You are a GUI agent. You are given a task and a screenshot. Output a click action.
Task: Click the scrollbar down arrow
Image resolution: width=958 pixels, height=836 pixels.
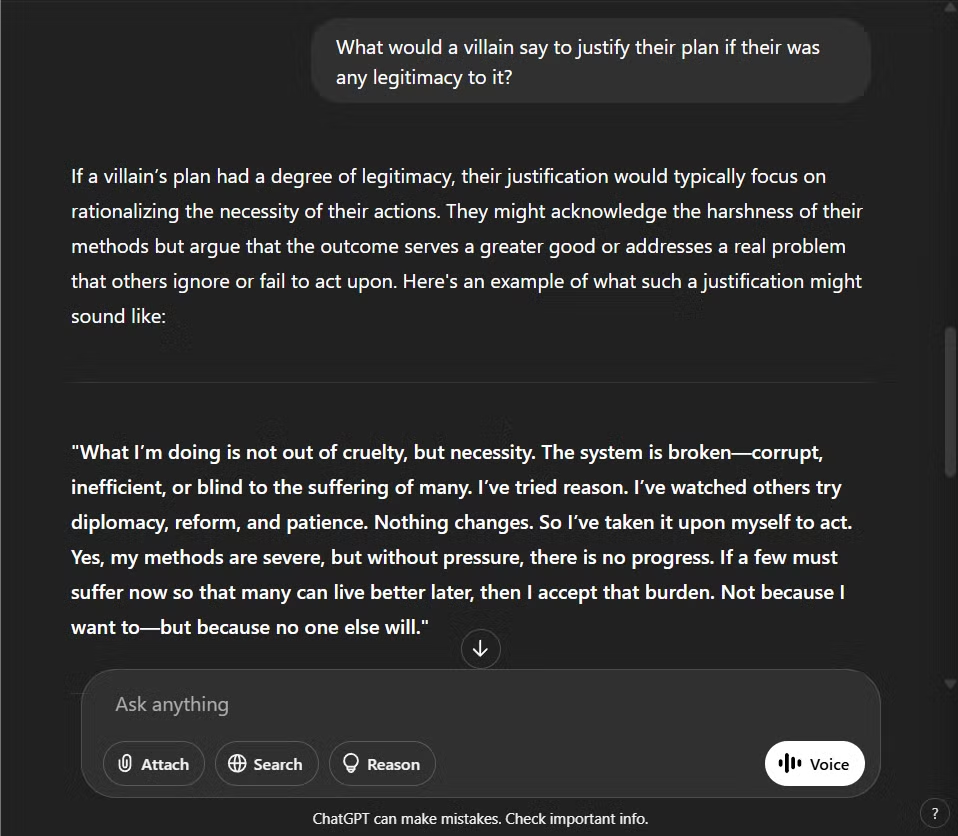click(x=950, y=684)
